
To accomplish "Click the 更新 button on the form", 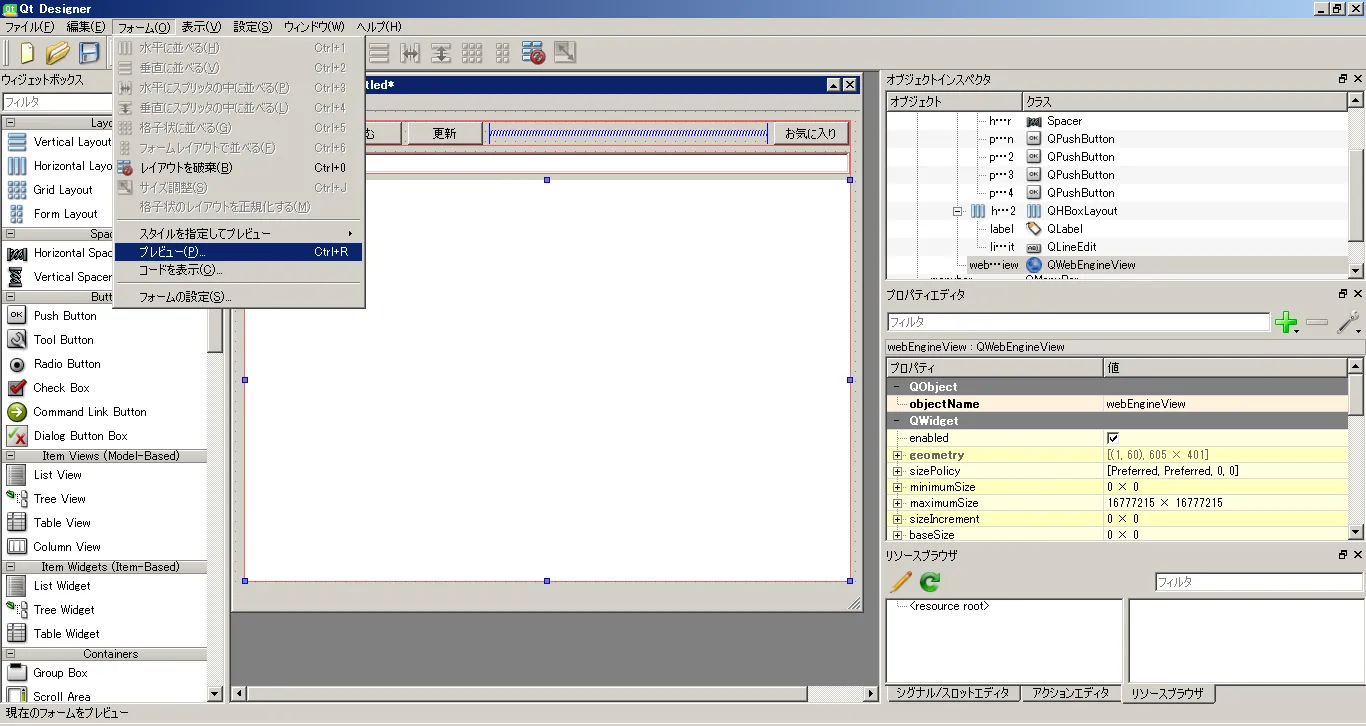I will click(x=444, y=133).
